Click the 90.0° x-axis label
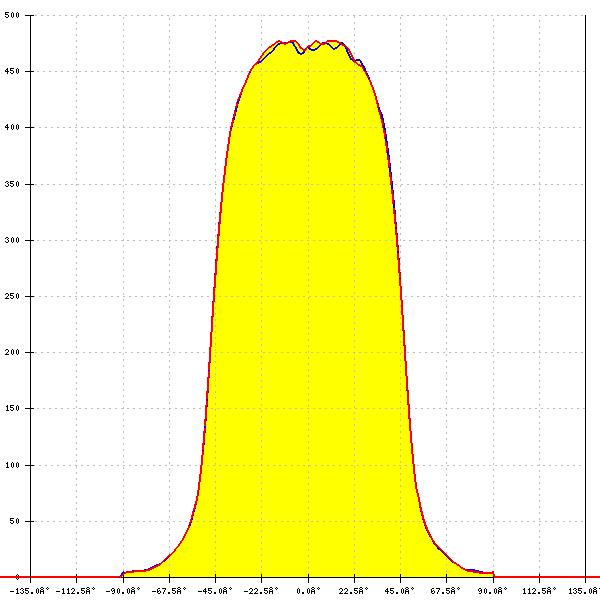The width and height of the screenshot is (600, 600). (x=492, y=591)
